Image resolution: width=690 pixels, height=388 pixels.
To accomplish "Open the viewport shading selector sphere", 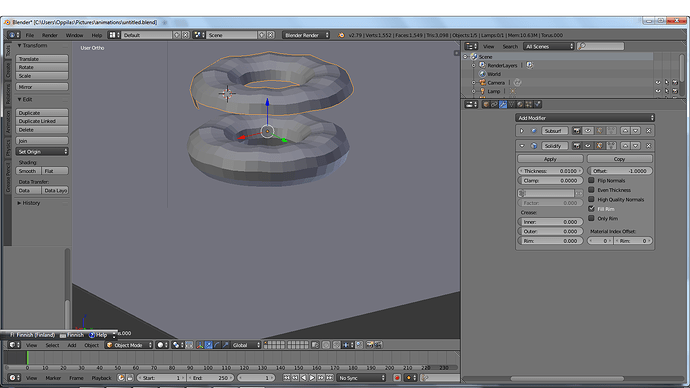I will (x=162, y=345).
